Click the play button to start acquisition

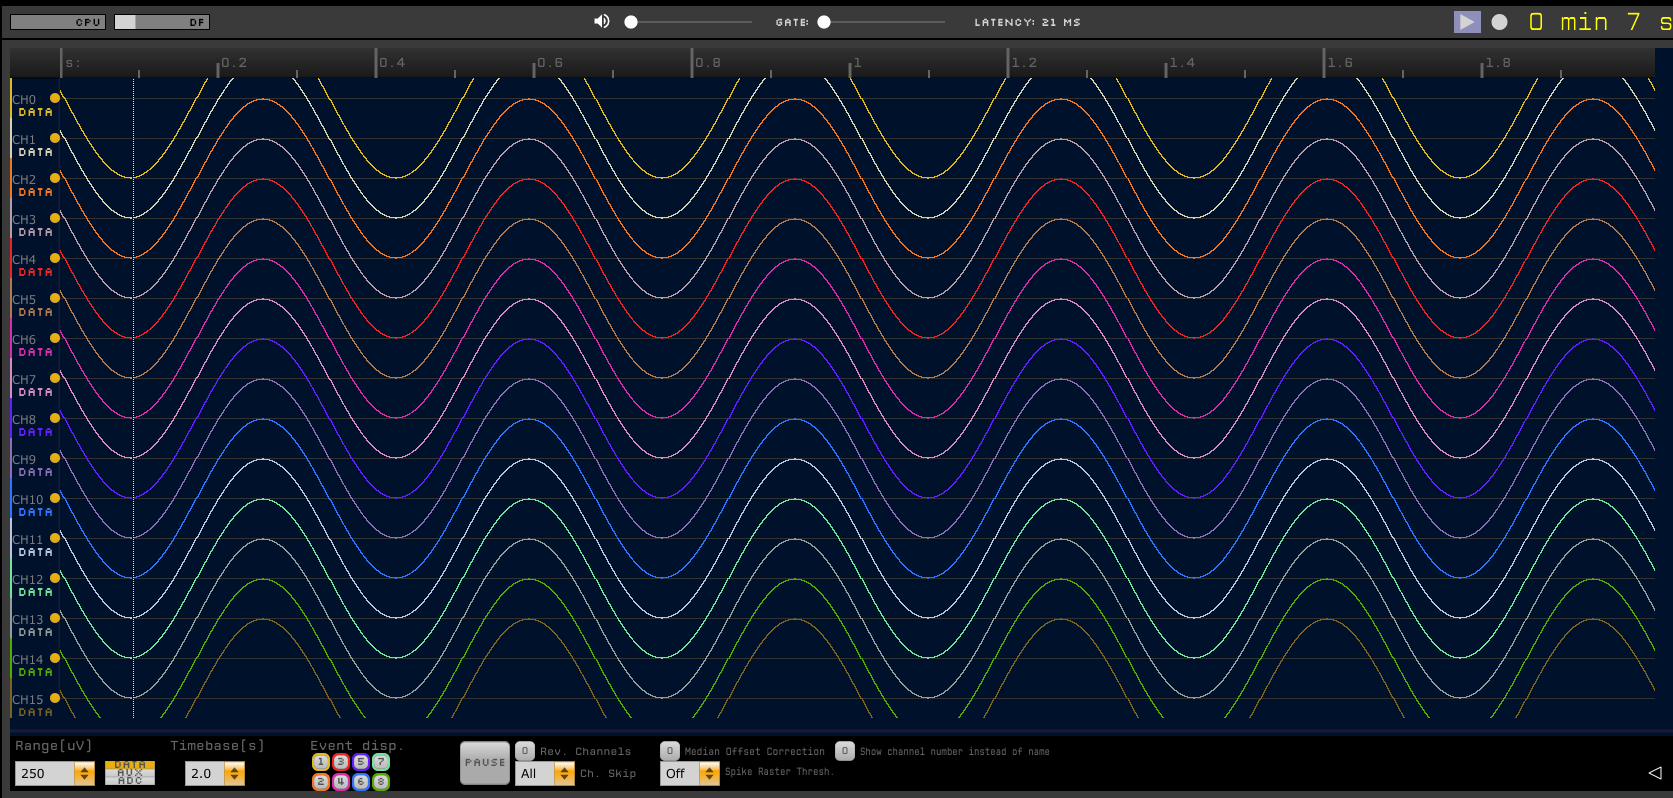click(1467, 22)
